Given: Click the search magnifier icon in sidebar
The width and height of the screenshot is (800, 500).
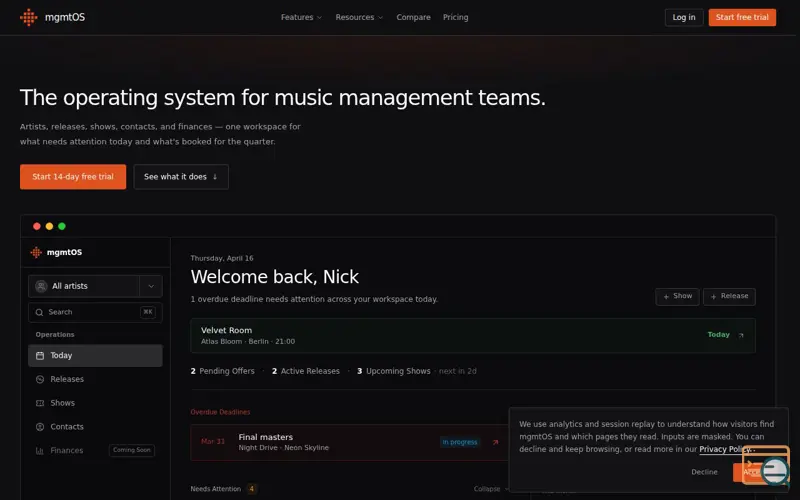Looking at the screenshot, I should pyautogui.click(x=39, y=312).
